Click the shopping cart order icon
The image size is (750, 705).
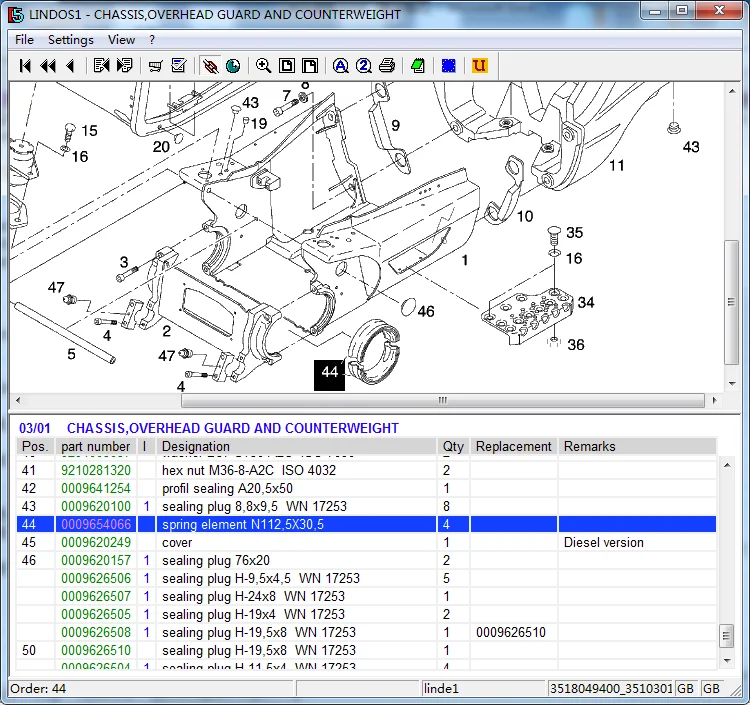[155, 66]
